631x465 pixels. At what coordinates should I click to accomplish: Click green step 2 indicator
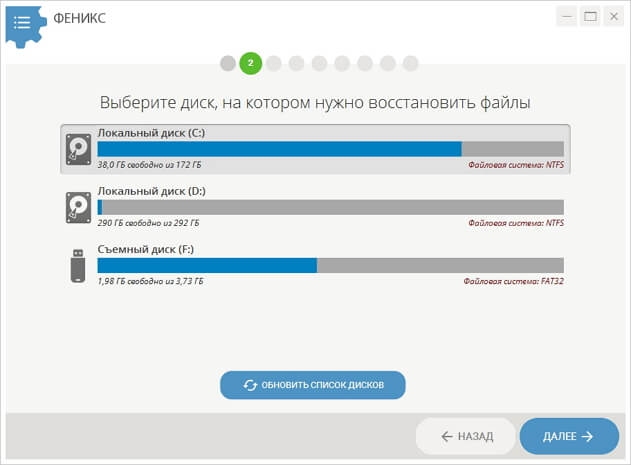251,63
